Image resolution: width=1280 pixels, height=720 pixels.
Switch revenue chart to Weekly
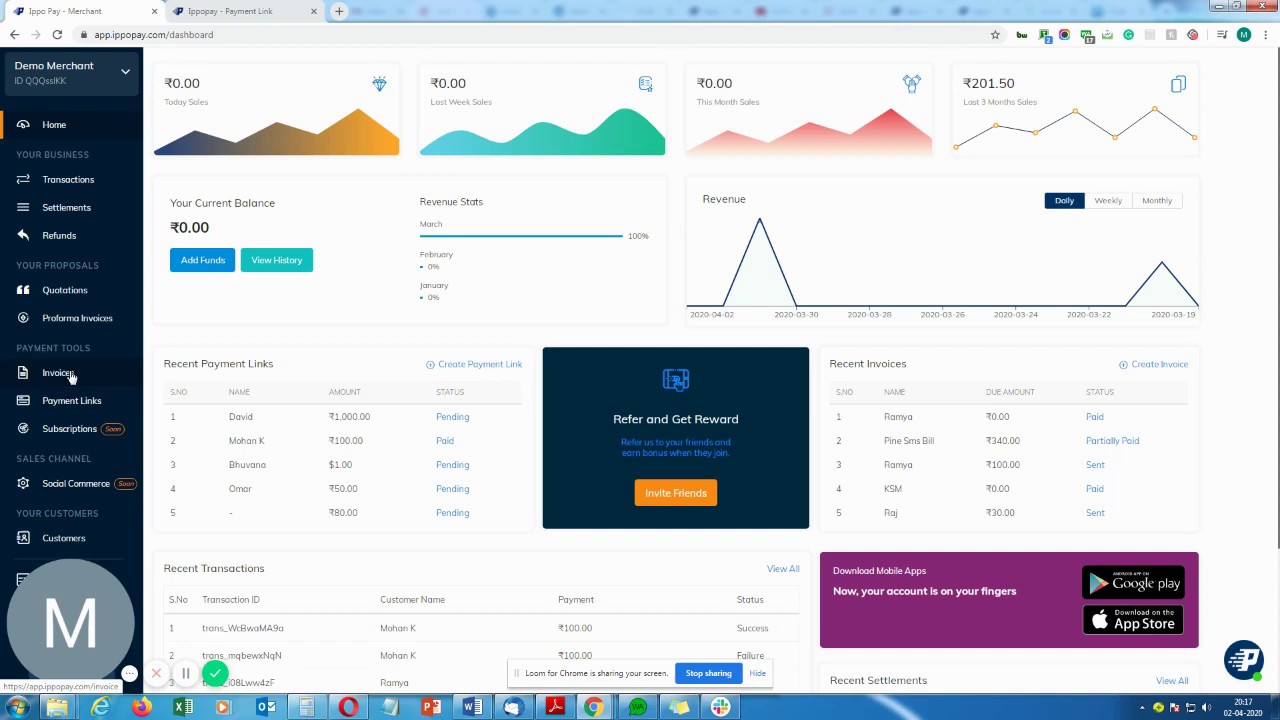pyautogui.click(x=1107, y=201)
